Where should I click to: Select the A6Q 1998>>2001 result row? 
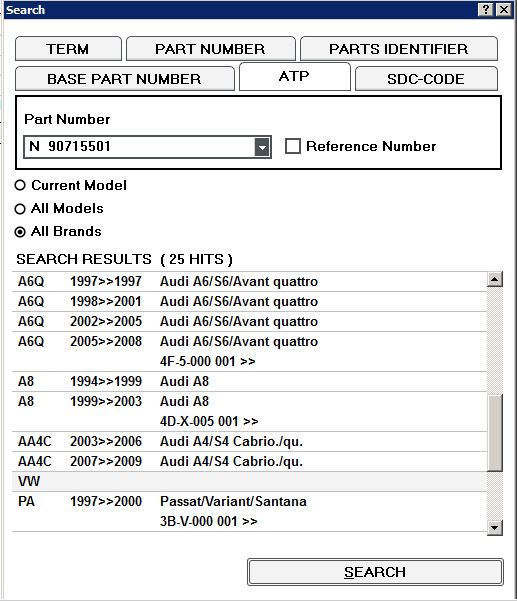click(x=249, y=302)
